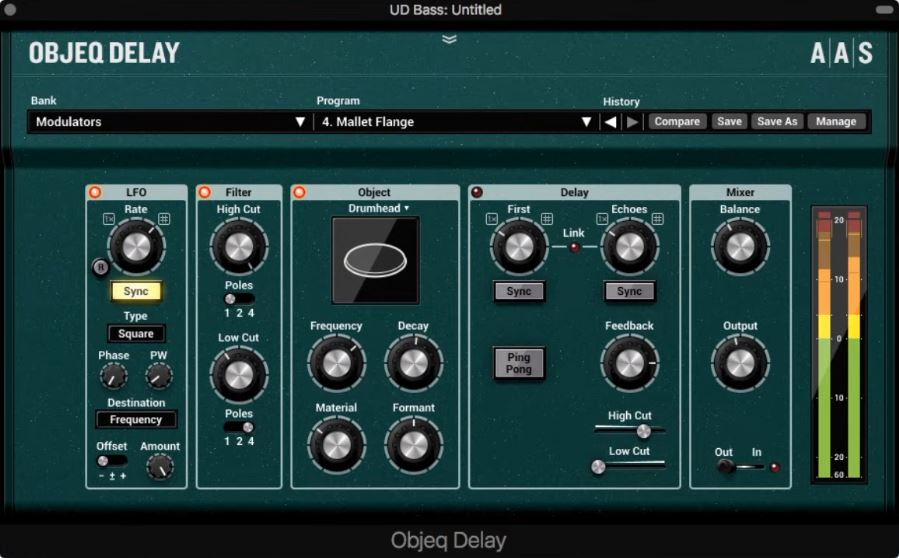Click the Echoes 1x icon
Screen dimensions: 899x558
pos(602,218)
